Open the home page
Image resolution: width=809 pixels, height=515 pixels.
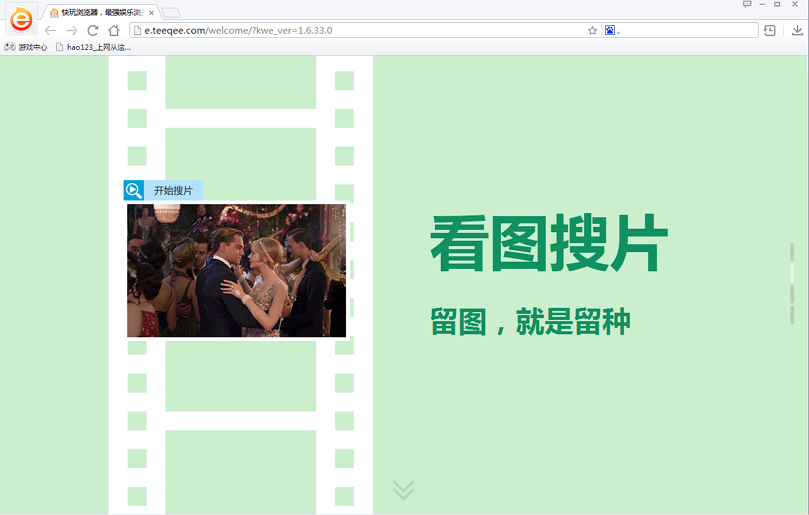coord(114,30)
